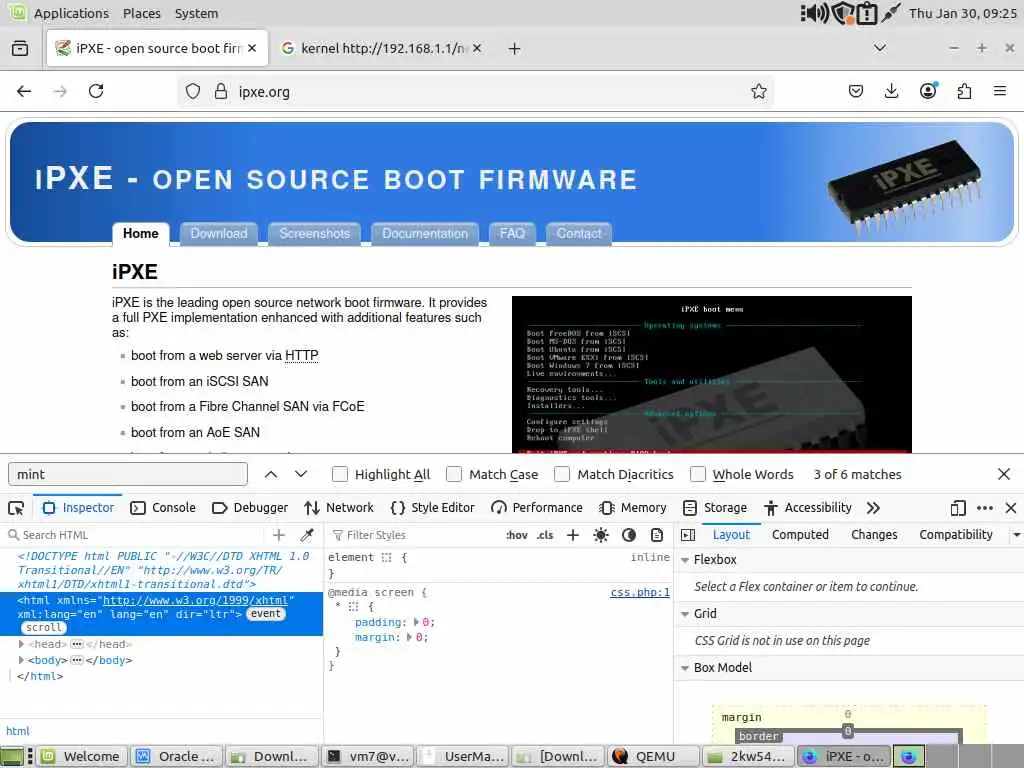This screenshot has height=768, width=1024.
Task: Switch to the Console tab
Action: click(x=163, y=508)
